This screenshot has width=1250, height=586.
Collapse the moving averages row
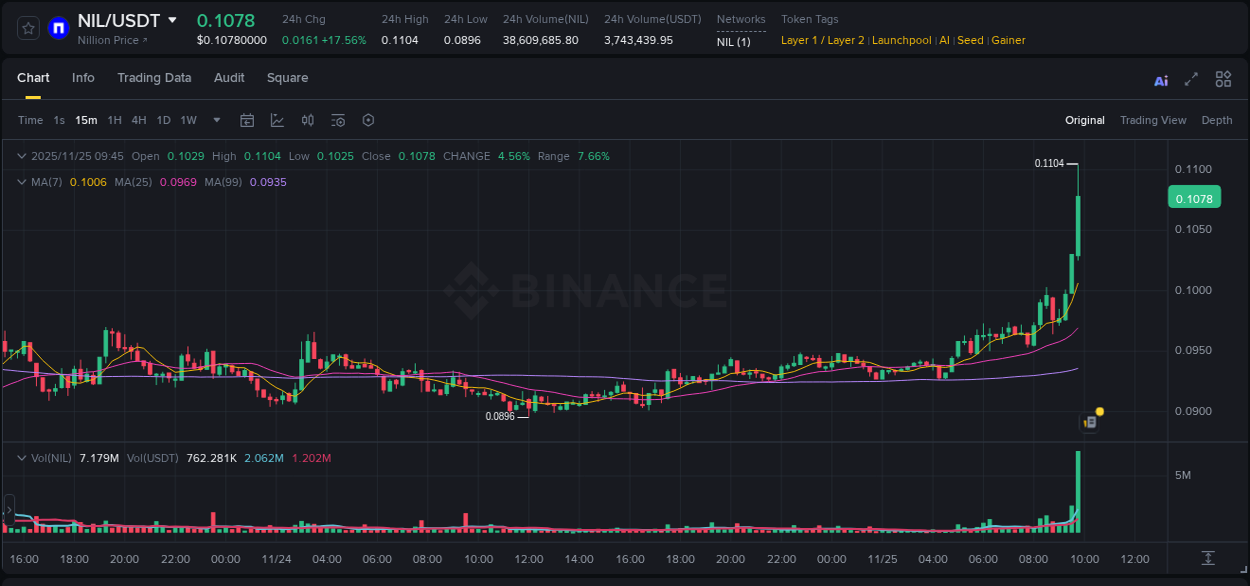[21, 182]
